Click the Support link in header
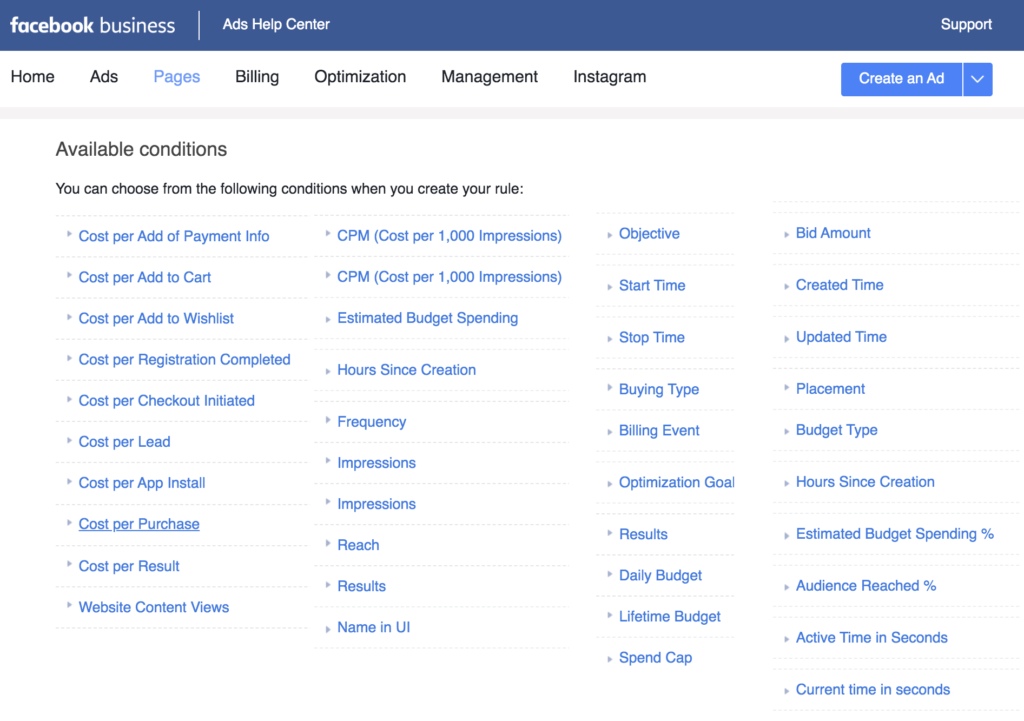This screenshot has width=1024, height=721. tap(966, 25)
